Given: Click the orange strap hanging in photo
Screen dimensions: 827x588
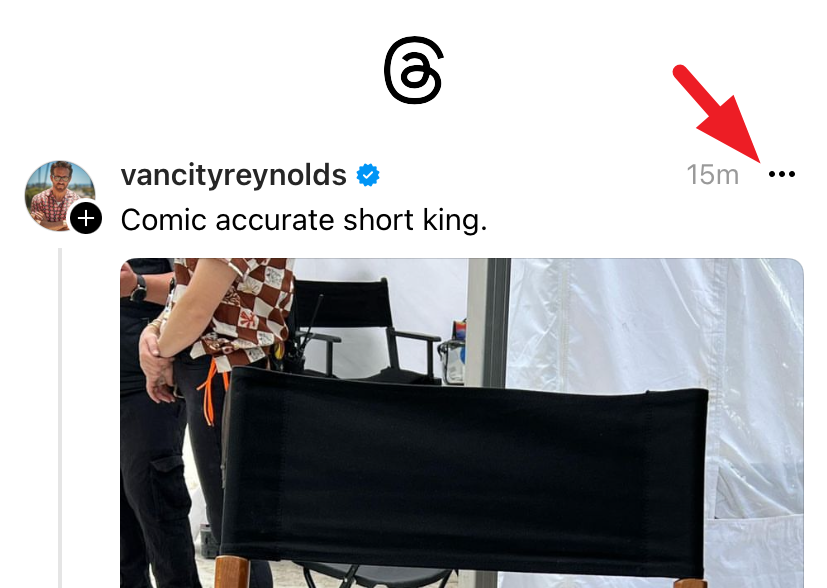Looking at the screenshot, I should (213, 389).
